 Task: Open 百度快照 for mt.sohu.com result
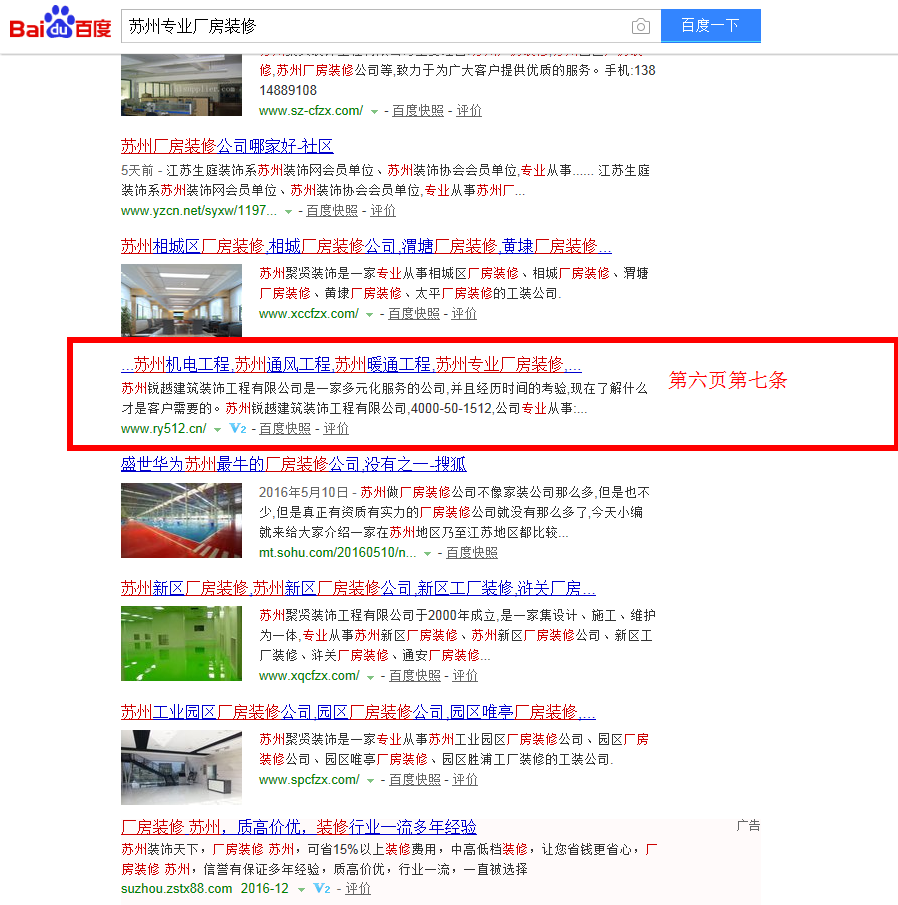pyautogui.click(x=472, y=552)
